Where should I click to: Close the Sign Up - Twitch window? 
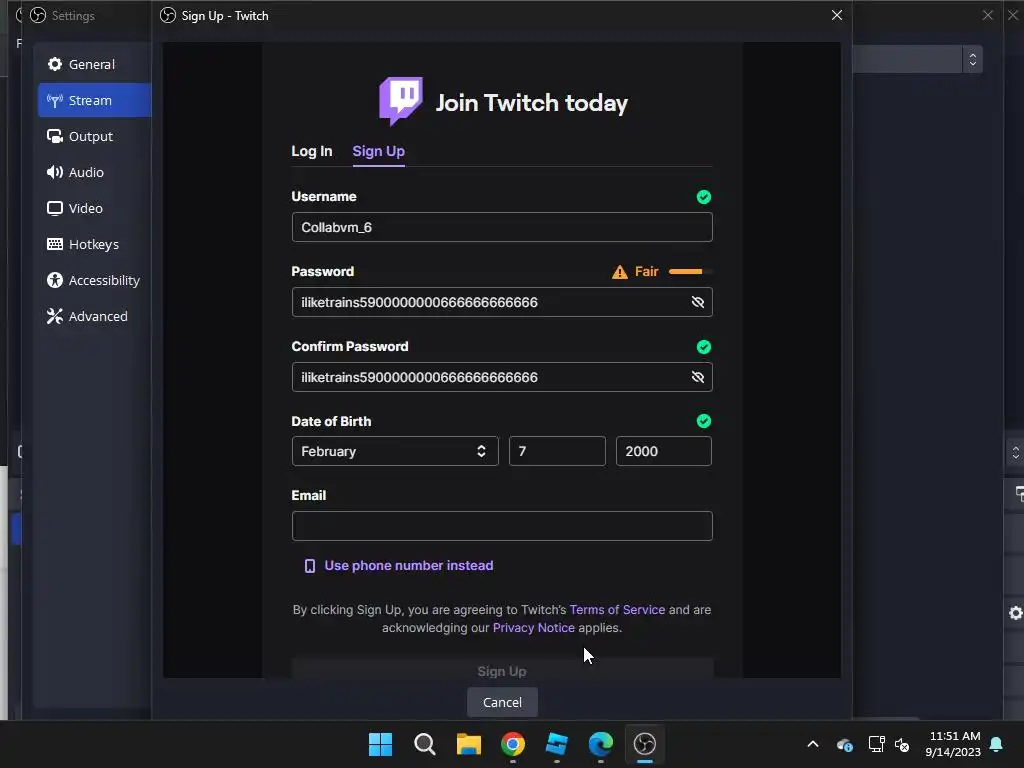point(837,15)
